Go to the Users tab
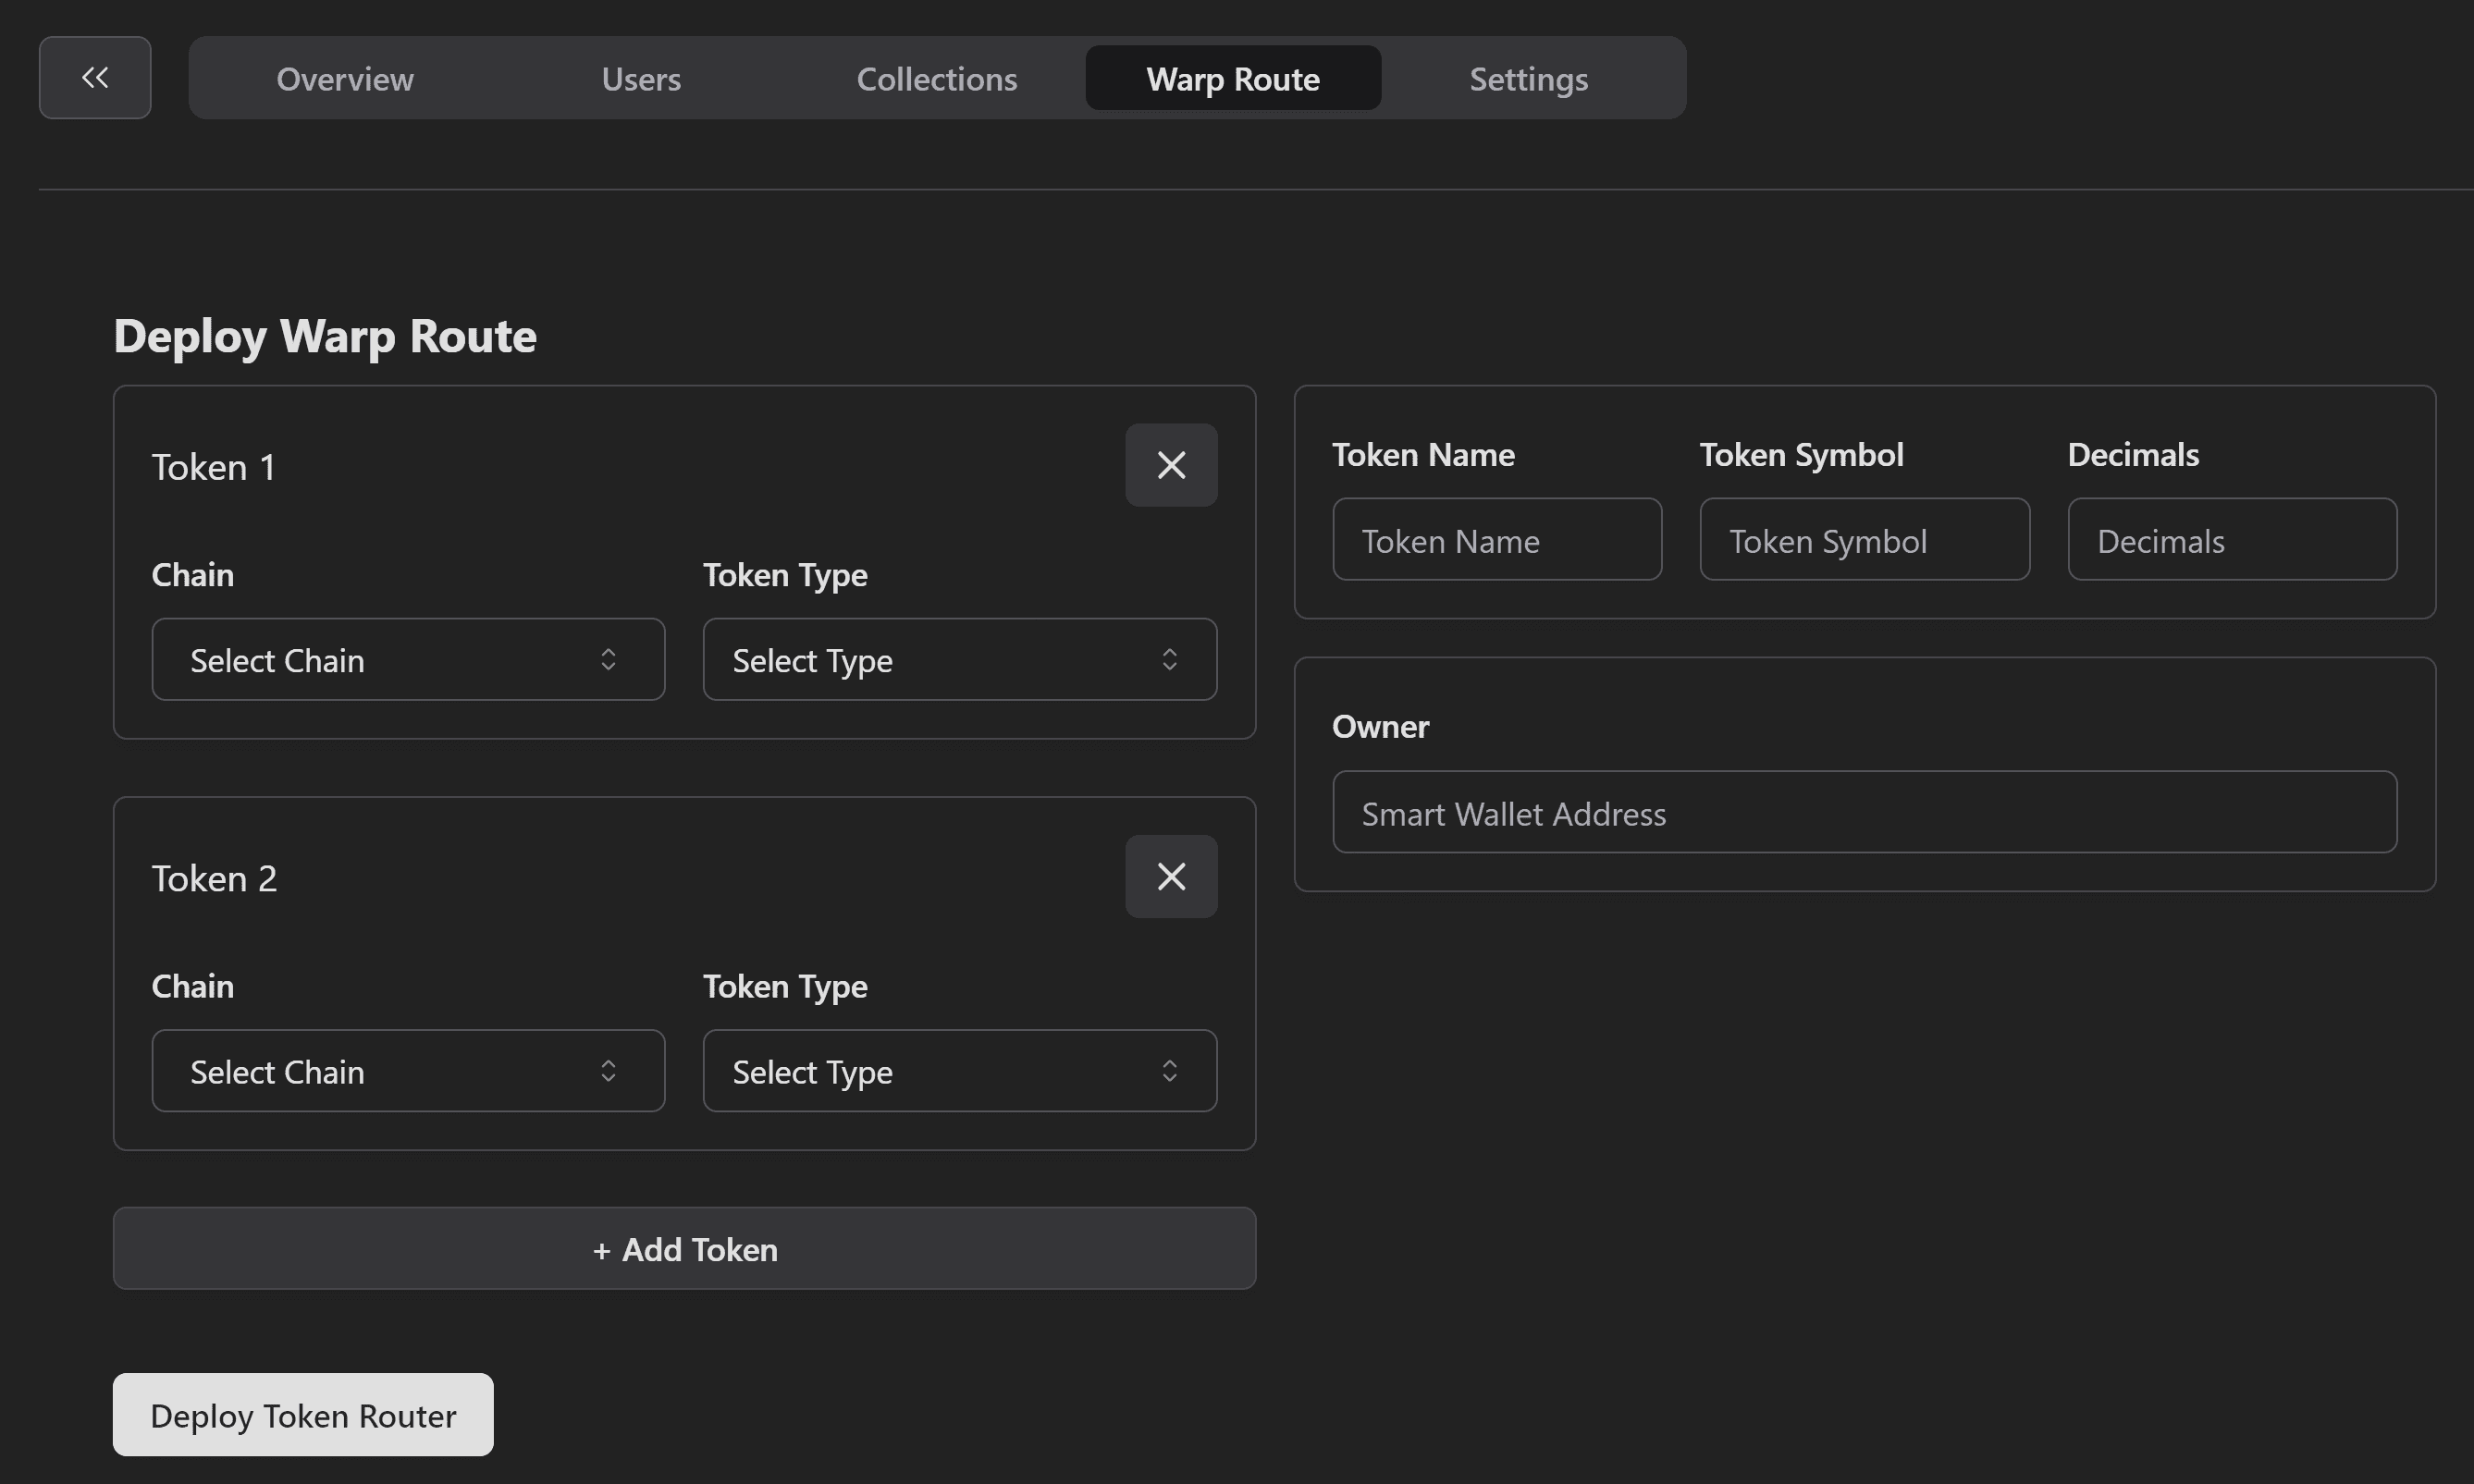This screenshot has height=1484, width=2474. click(641, 79)
